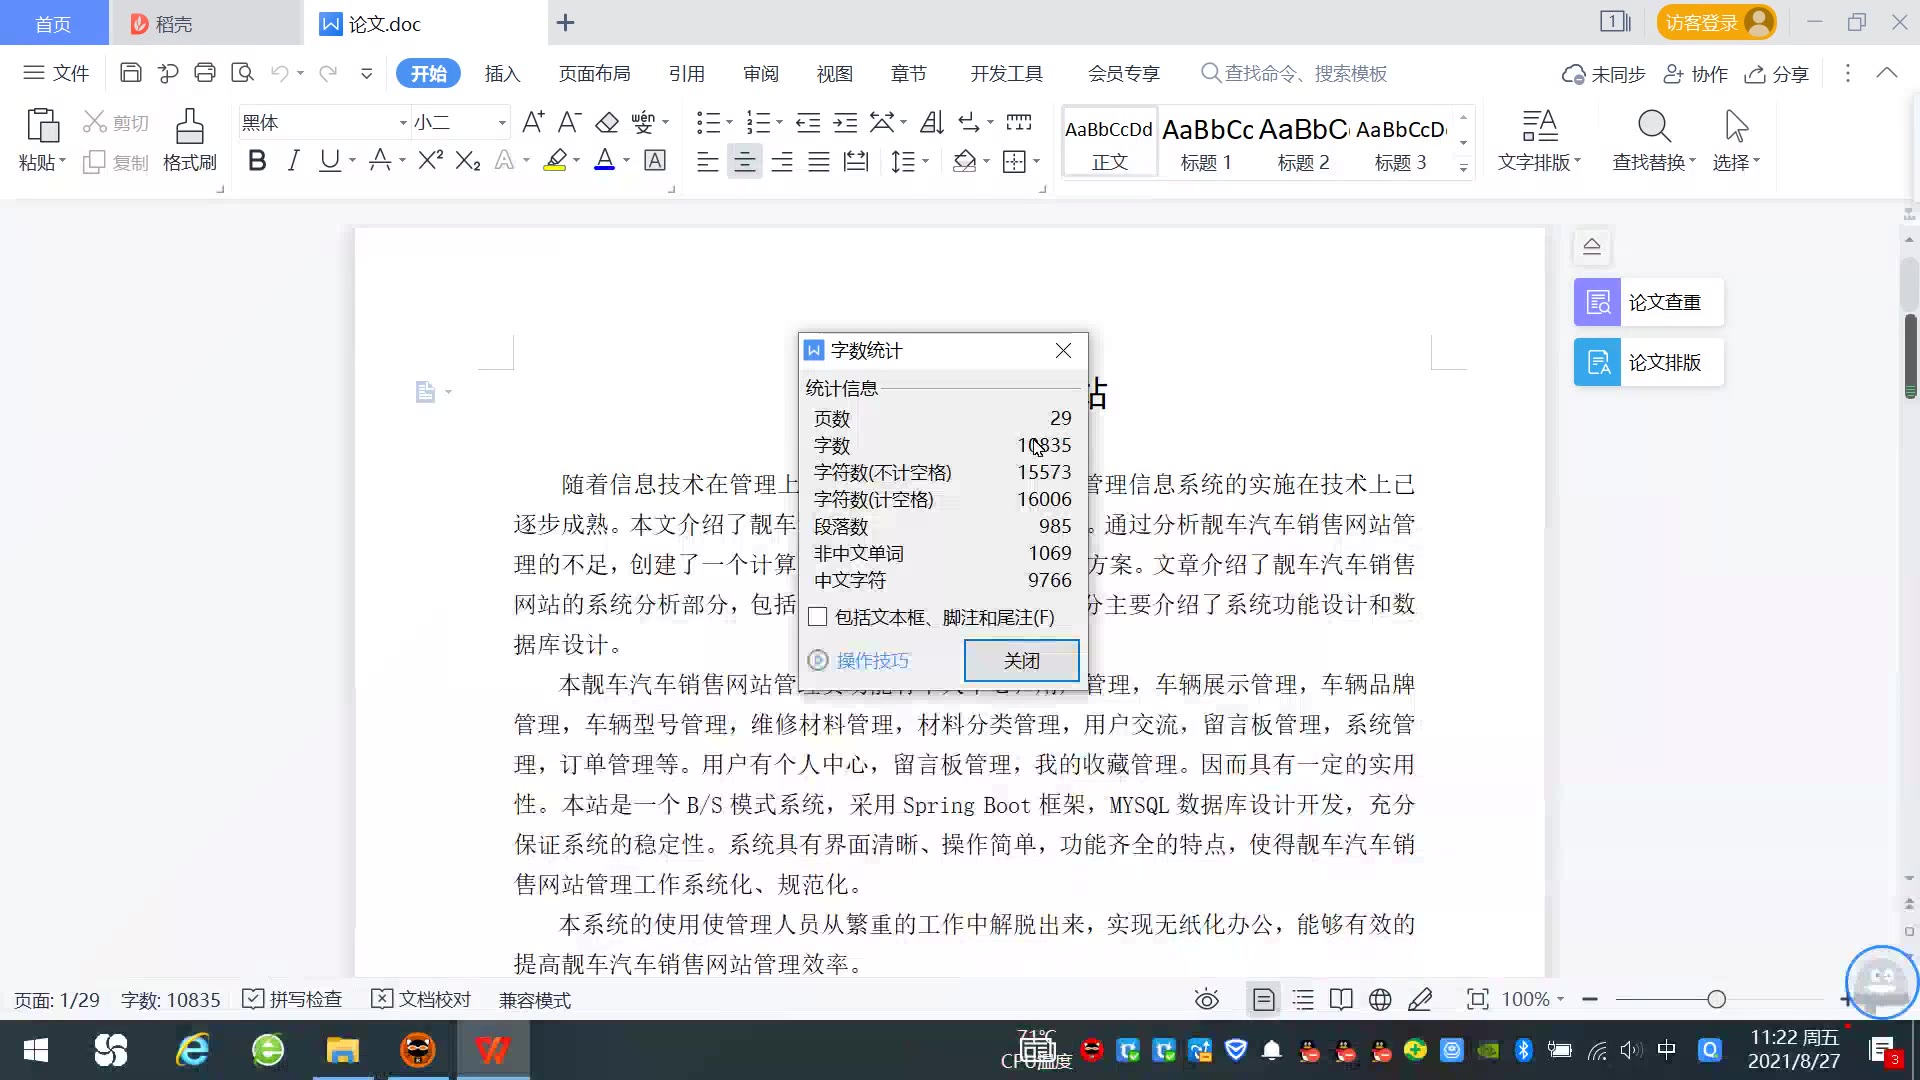Open the 引用 ribbon tab

click(x=686, y=74)
